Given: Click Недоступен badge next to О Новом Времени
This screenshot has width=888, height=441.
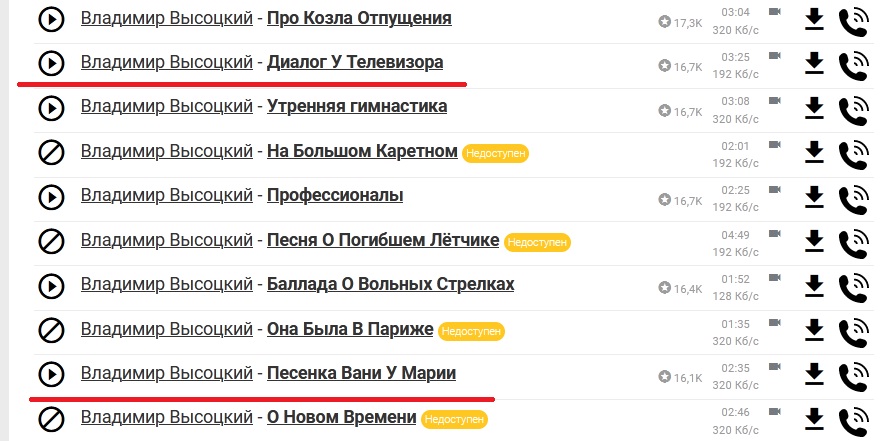Looking at the screenshot, I should 454,419.
